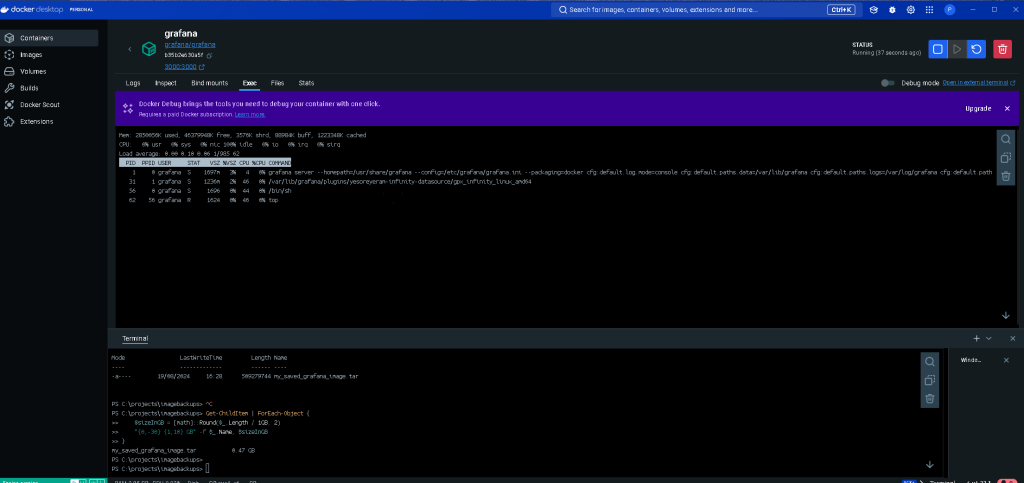Click the user profile avatar P
The height and width of the screenshot is (483, 1024).
(x=950, y=10)
